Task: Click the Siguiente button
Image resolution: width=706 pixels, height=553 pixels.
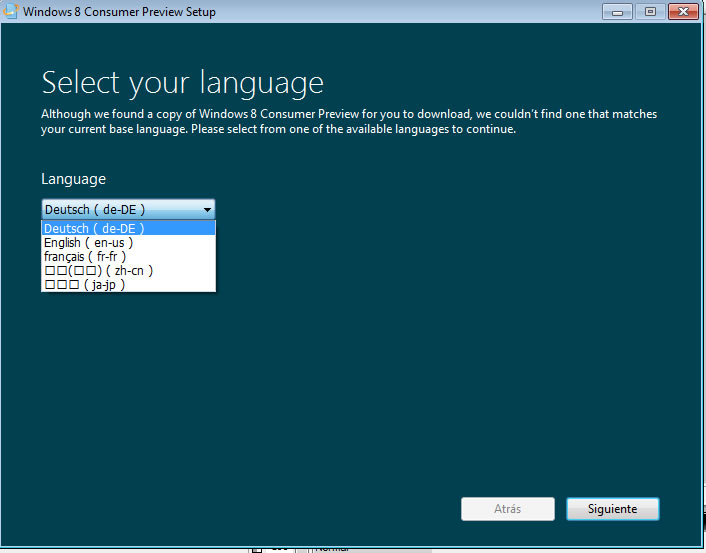Action: click(612, 509)
